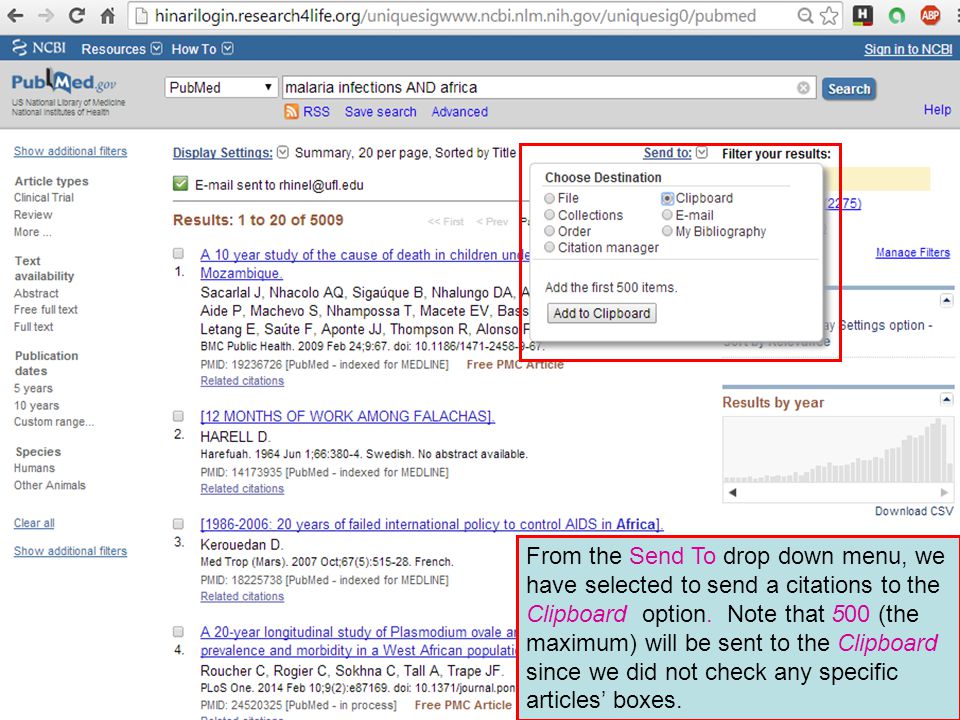This screenshot has height=720, width=960.
Task: Open the Adblock Plus extension icon
Action: (930, 16)
